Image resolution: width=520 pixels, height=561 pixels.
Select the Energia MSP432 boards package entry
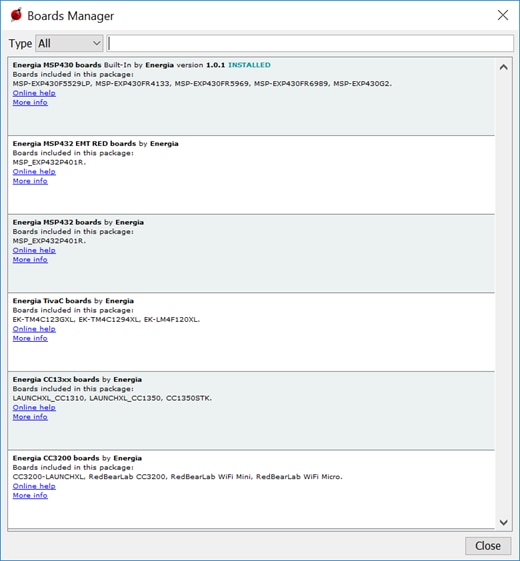pyautogui.click(x=251, y=254)
